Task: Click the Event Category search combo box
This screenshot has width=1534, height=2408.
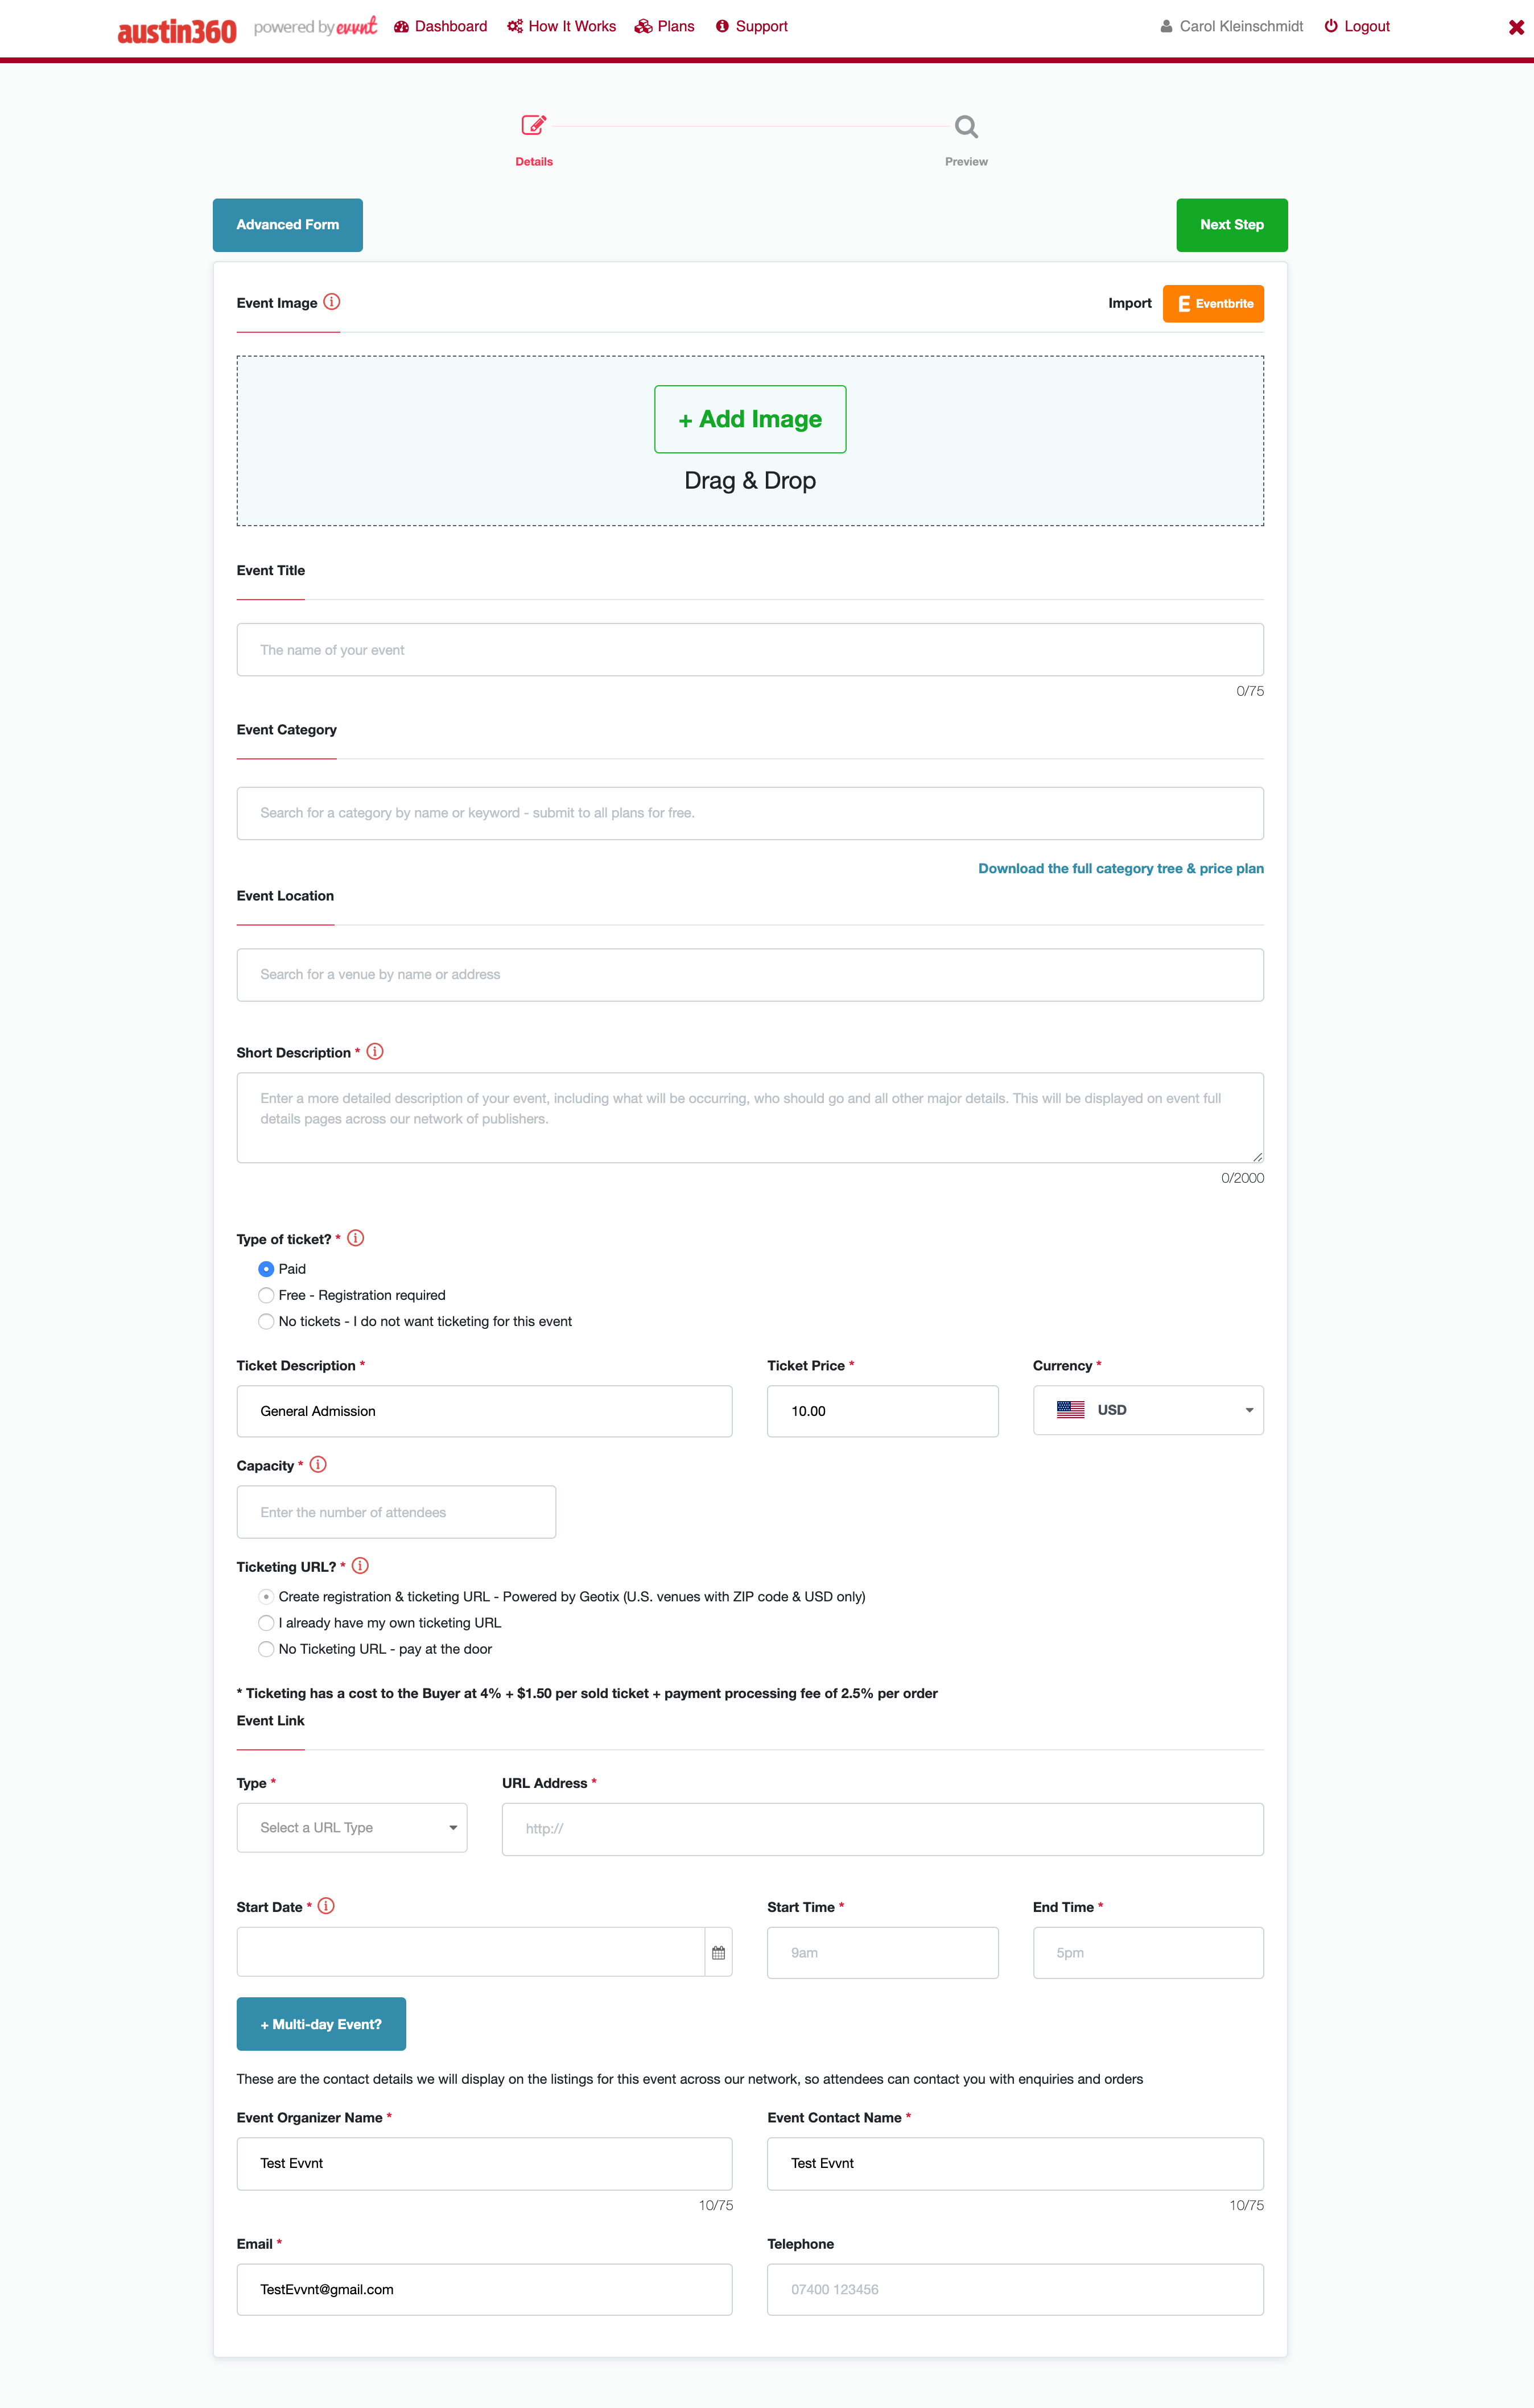Action: click(x=750, y=813)
